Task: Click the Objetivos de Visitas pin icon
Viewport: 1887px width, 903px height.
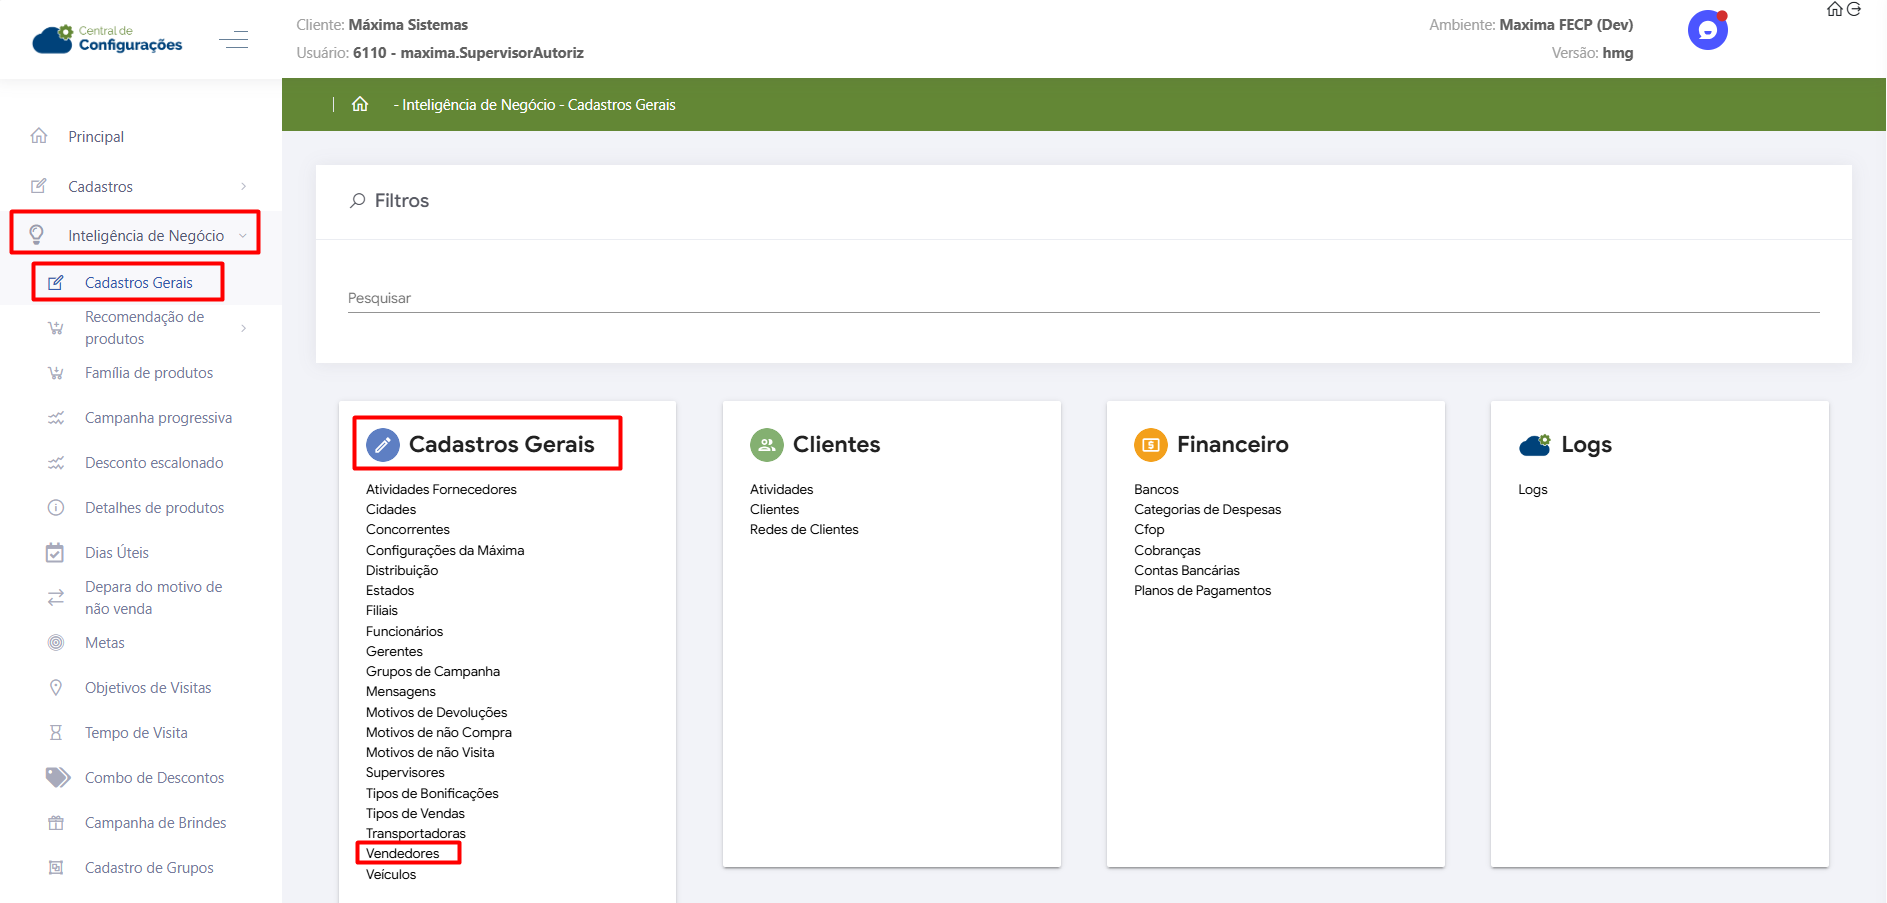Action: (x=56, y=688)
